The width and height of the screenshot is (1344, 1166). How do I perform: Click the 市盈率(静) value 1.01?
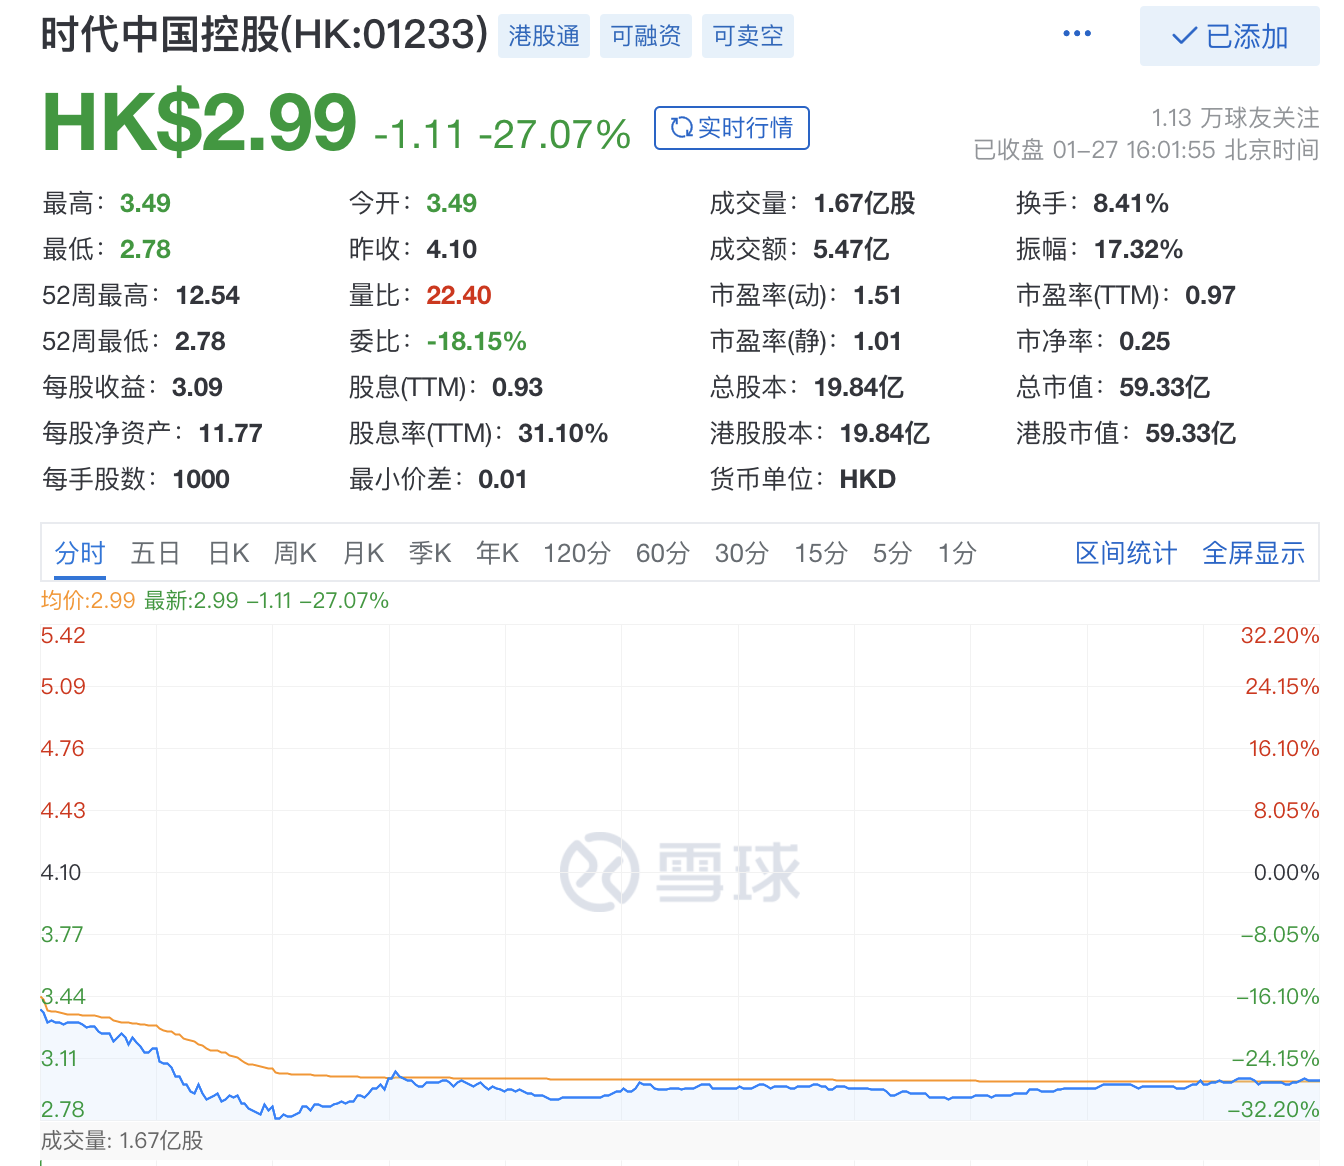[877, 342]
